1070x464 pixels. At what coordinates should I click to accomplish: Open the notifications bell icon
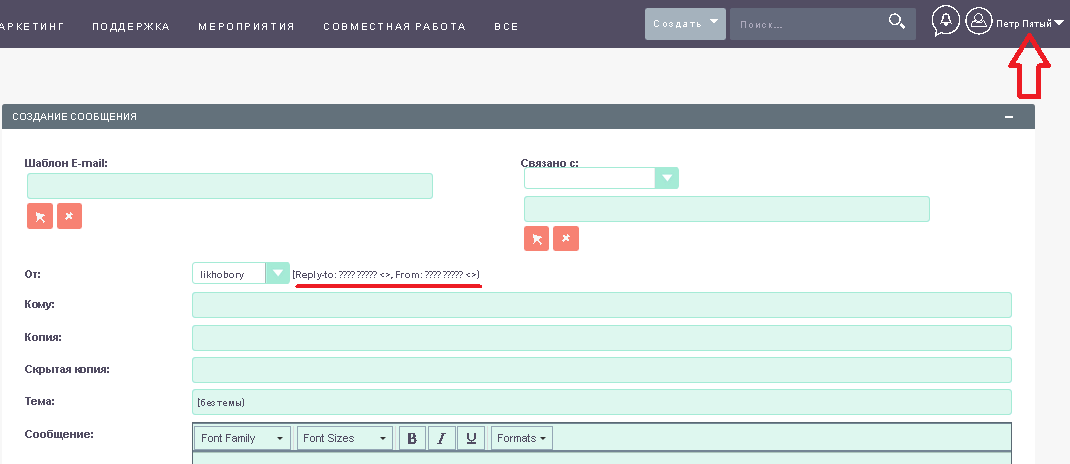pyautogui.click(x=946, y=21)
